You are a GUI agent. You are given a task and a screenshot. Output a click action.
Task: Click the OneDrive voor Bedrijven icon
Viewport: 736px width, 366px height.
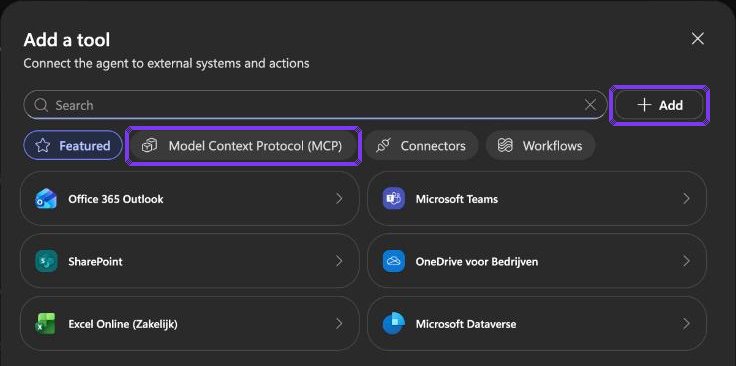[393, 261]
